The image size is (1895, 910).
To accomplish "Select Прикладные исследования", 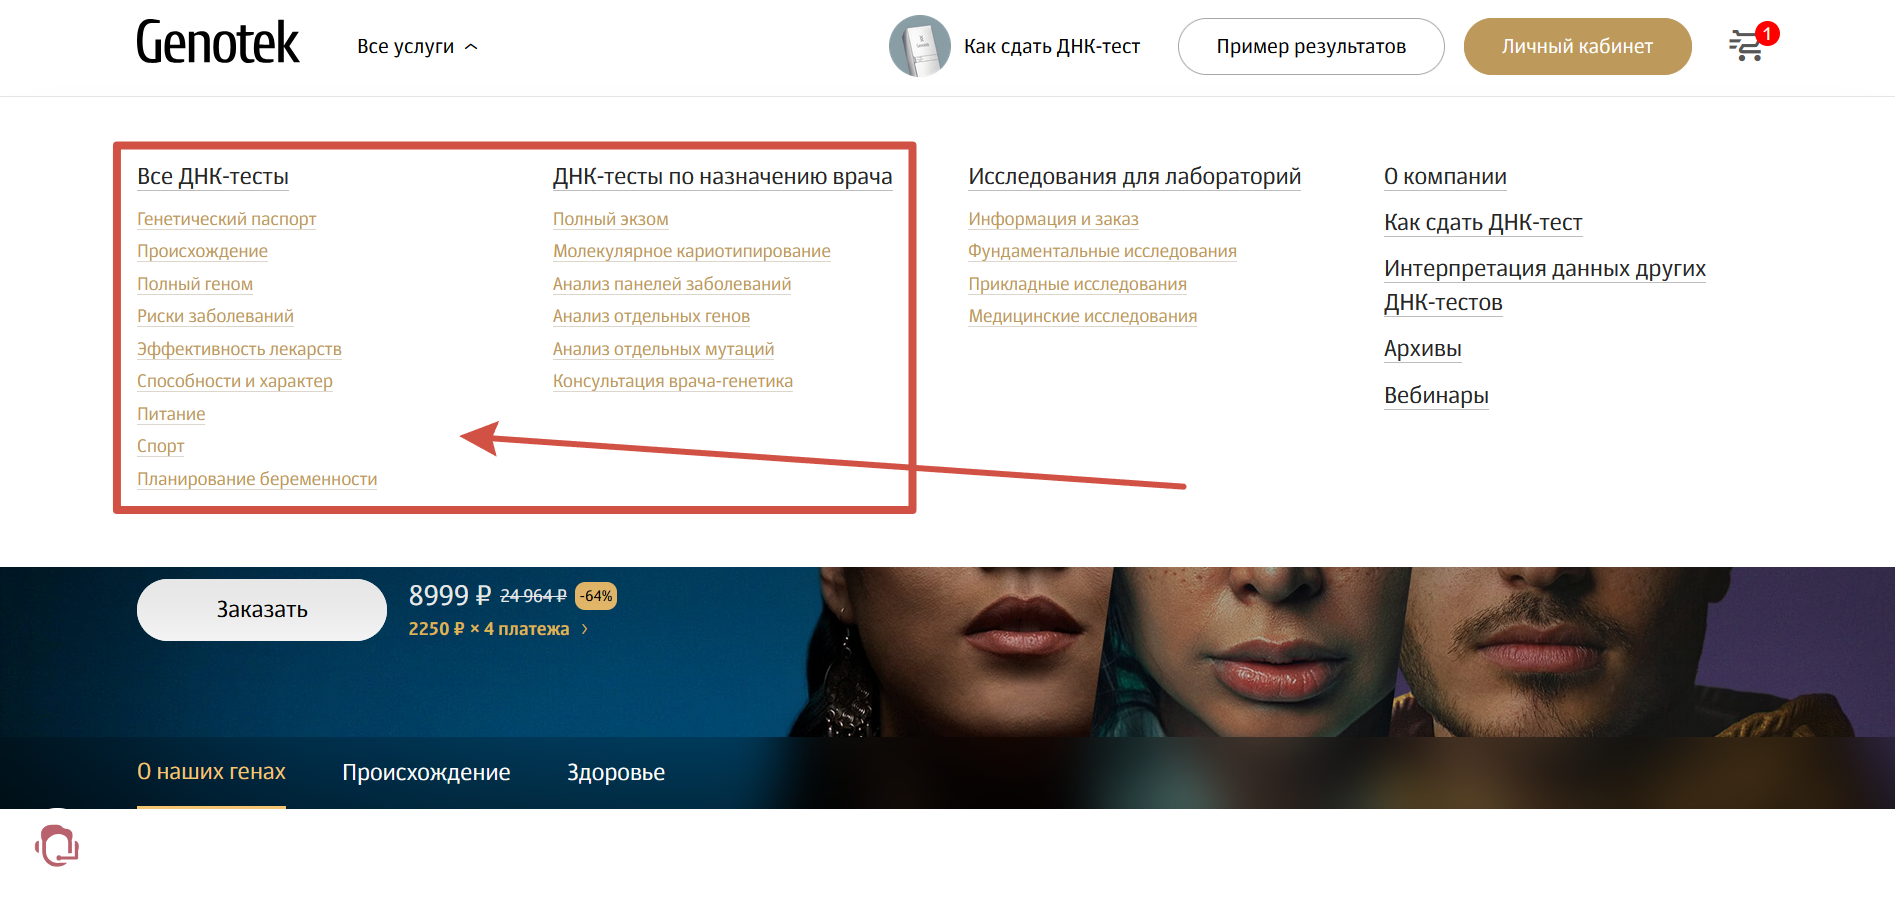I will tap(1078, 284).
